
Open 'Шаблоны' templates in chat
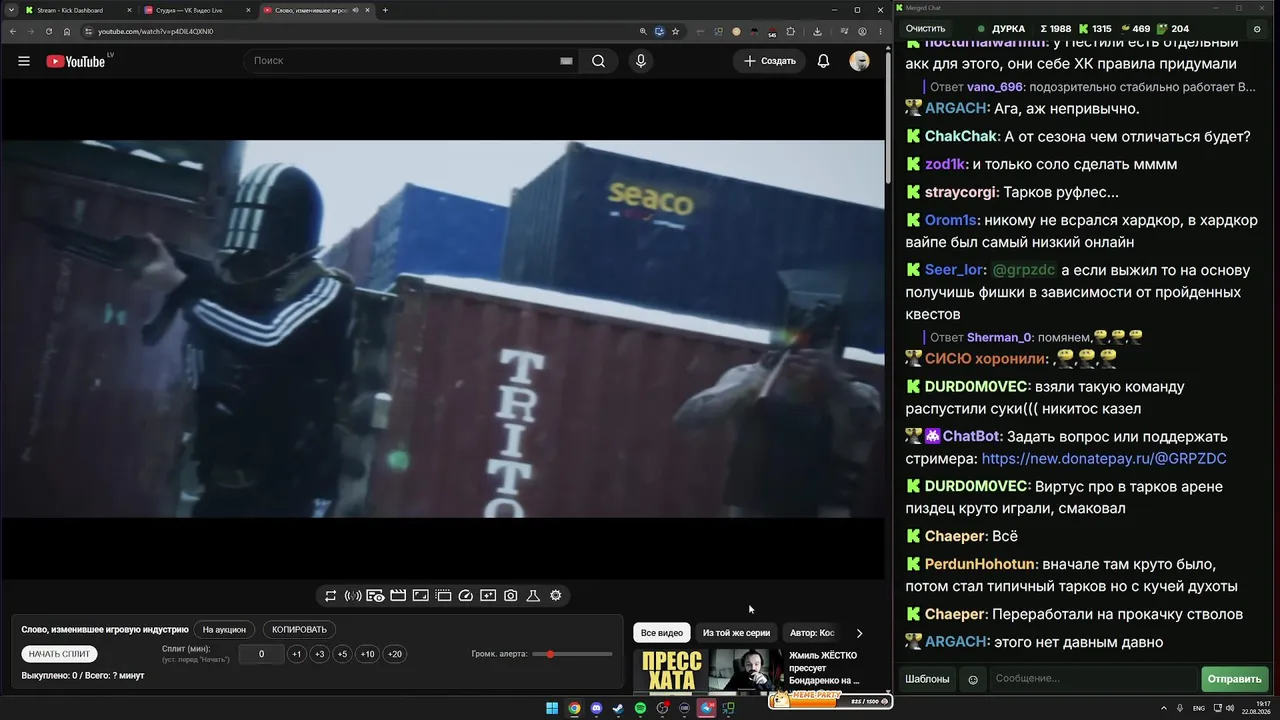[x=927, y=679]
